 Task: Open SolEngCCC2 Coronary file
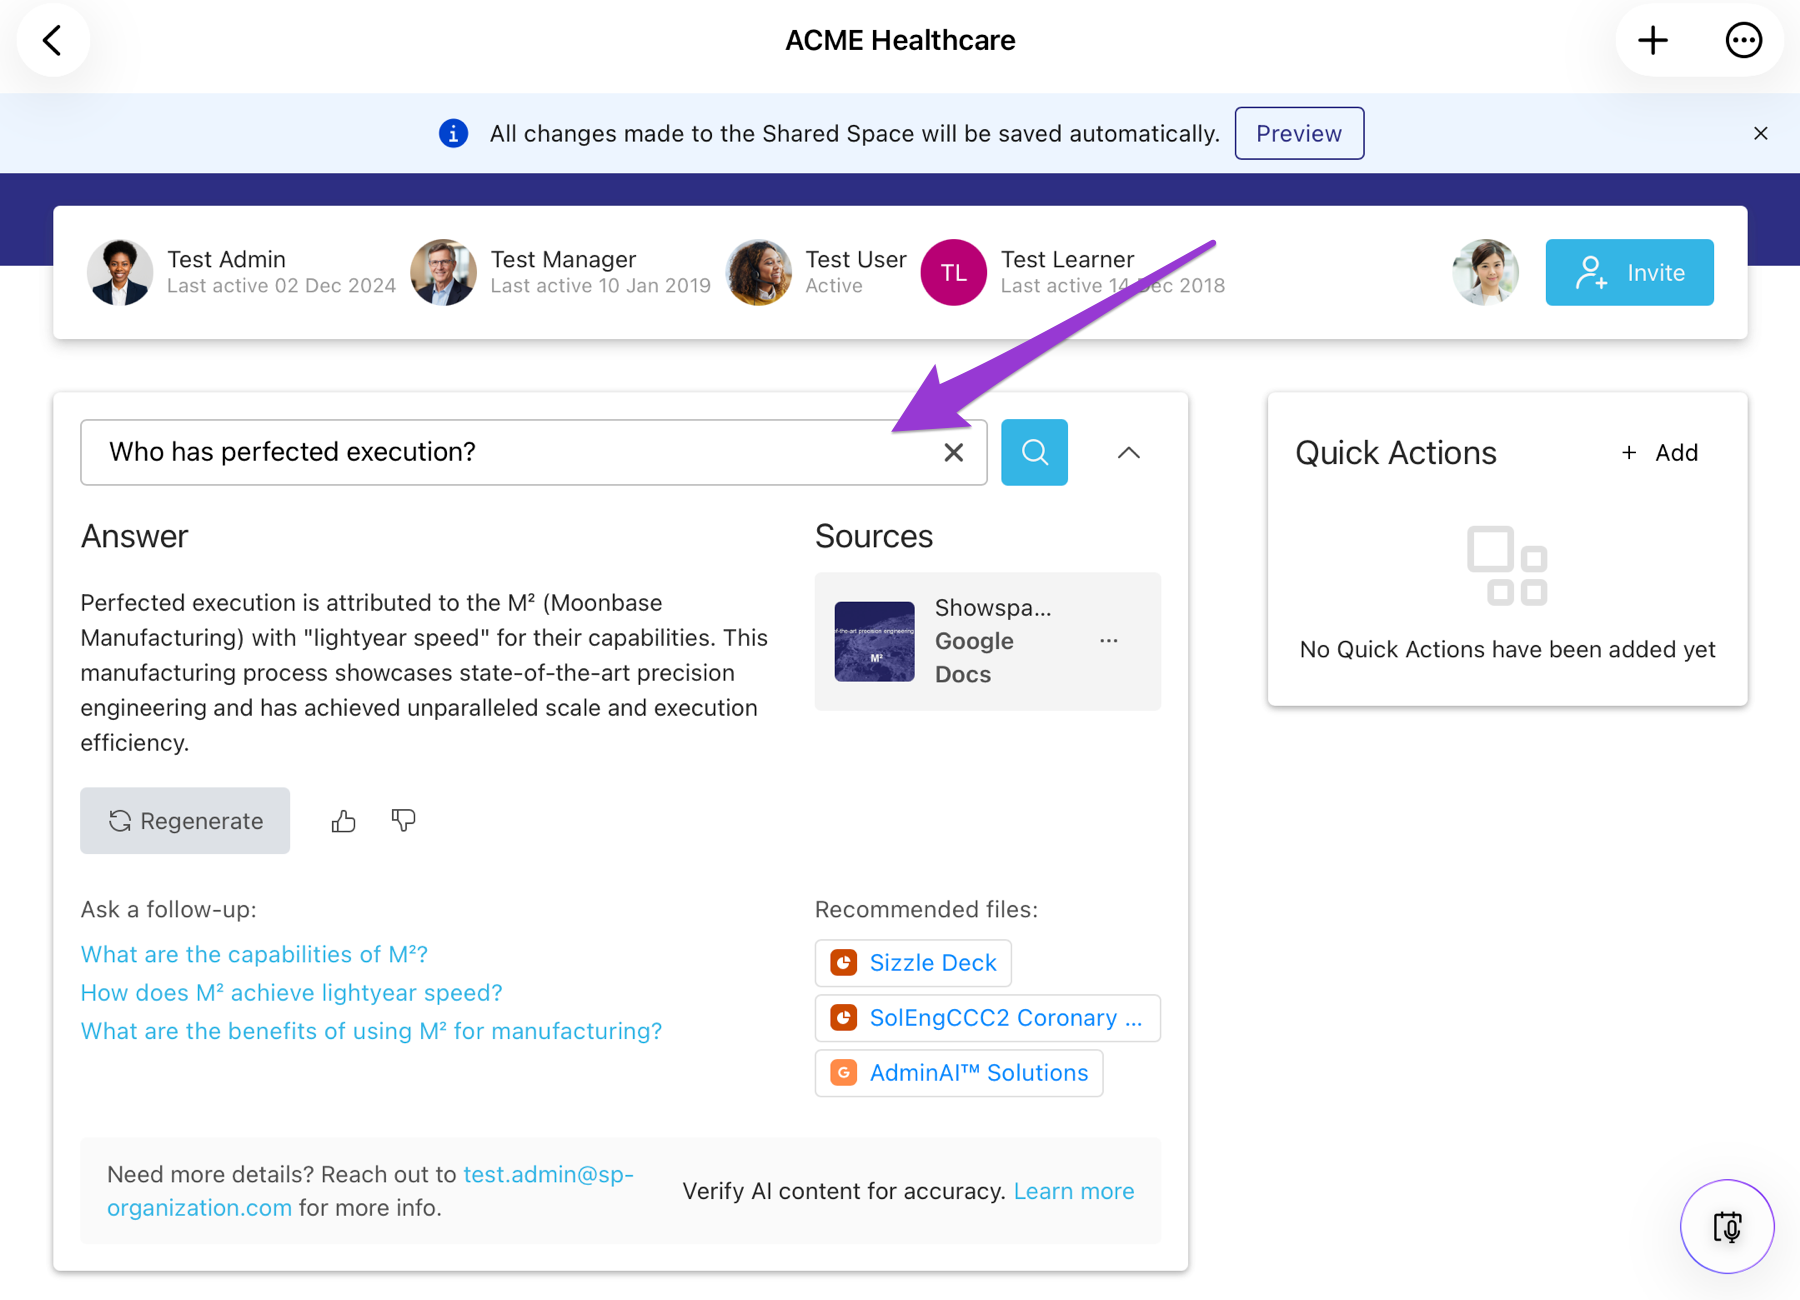pyautogui.click(x=987, y=1017)
